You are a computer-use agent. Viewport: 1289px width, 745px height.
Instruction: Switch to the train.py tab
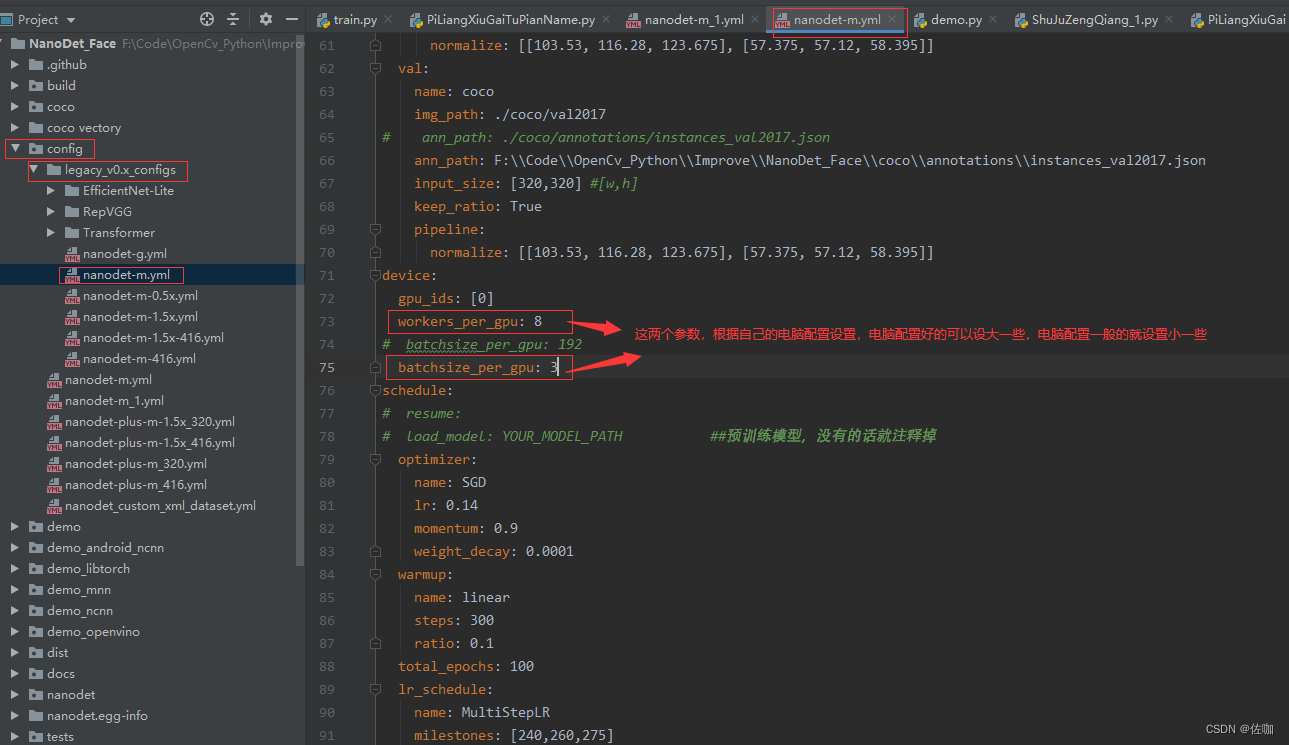coord(354,19)
